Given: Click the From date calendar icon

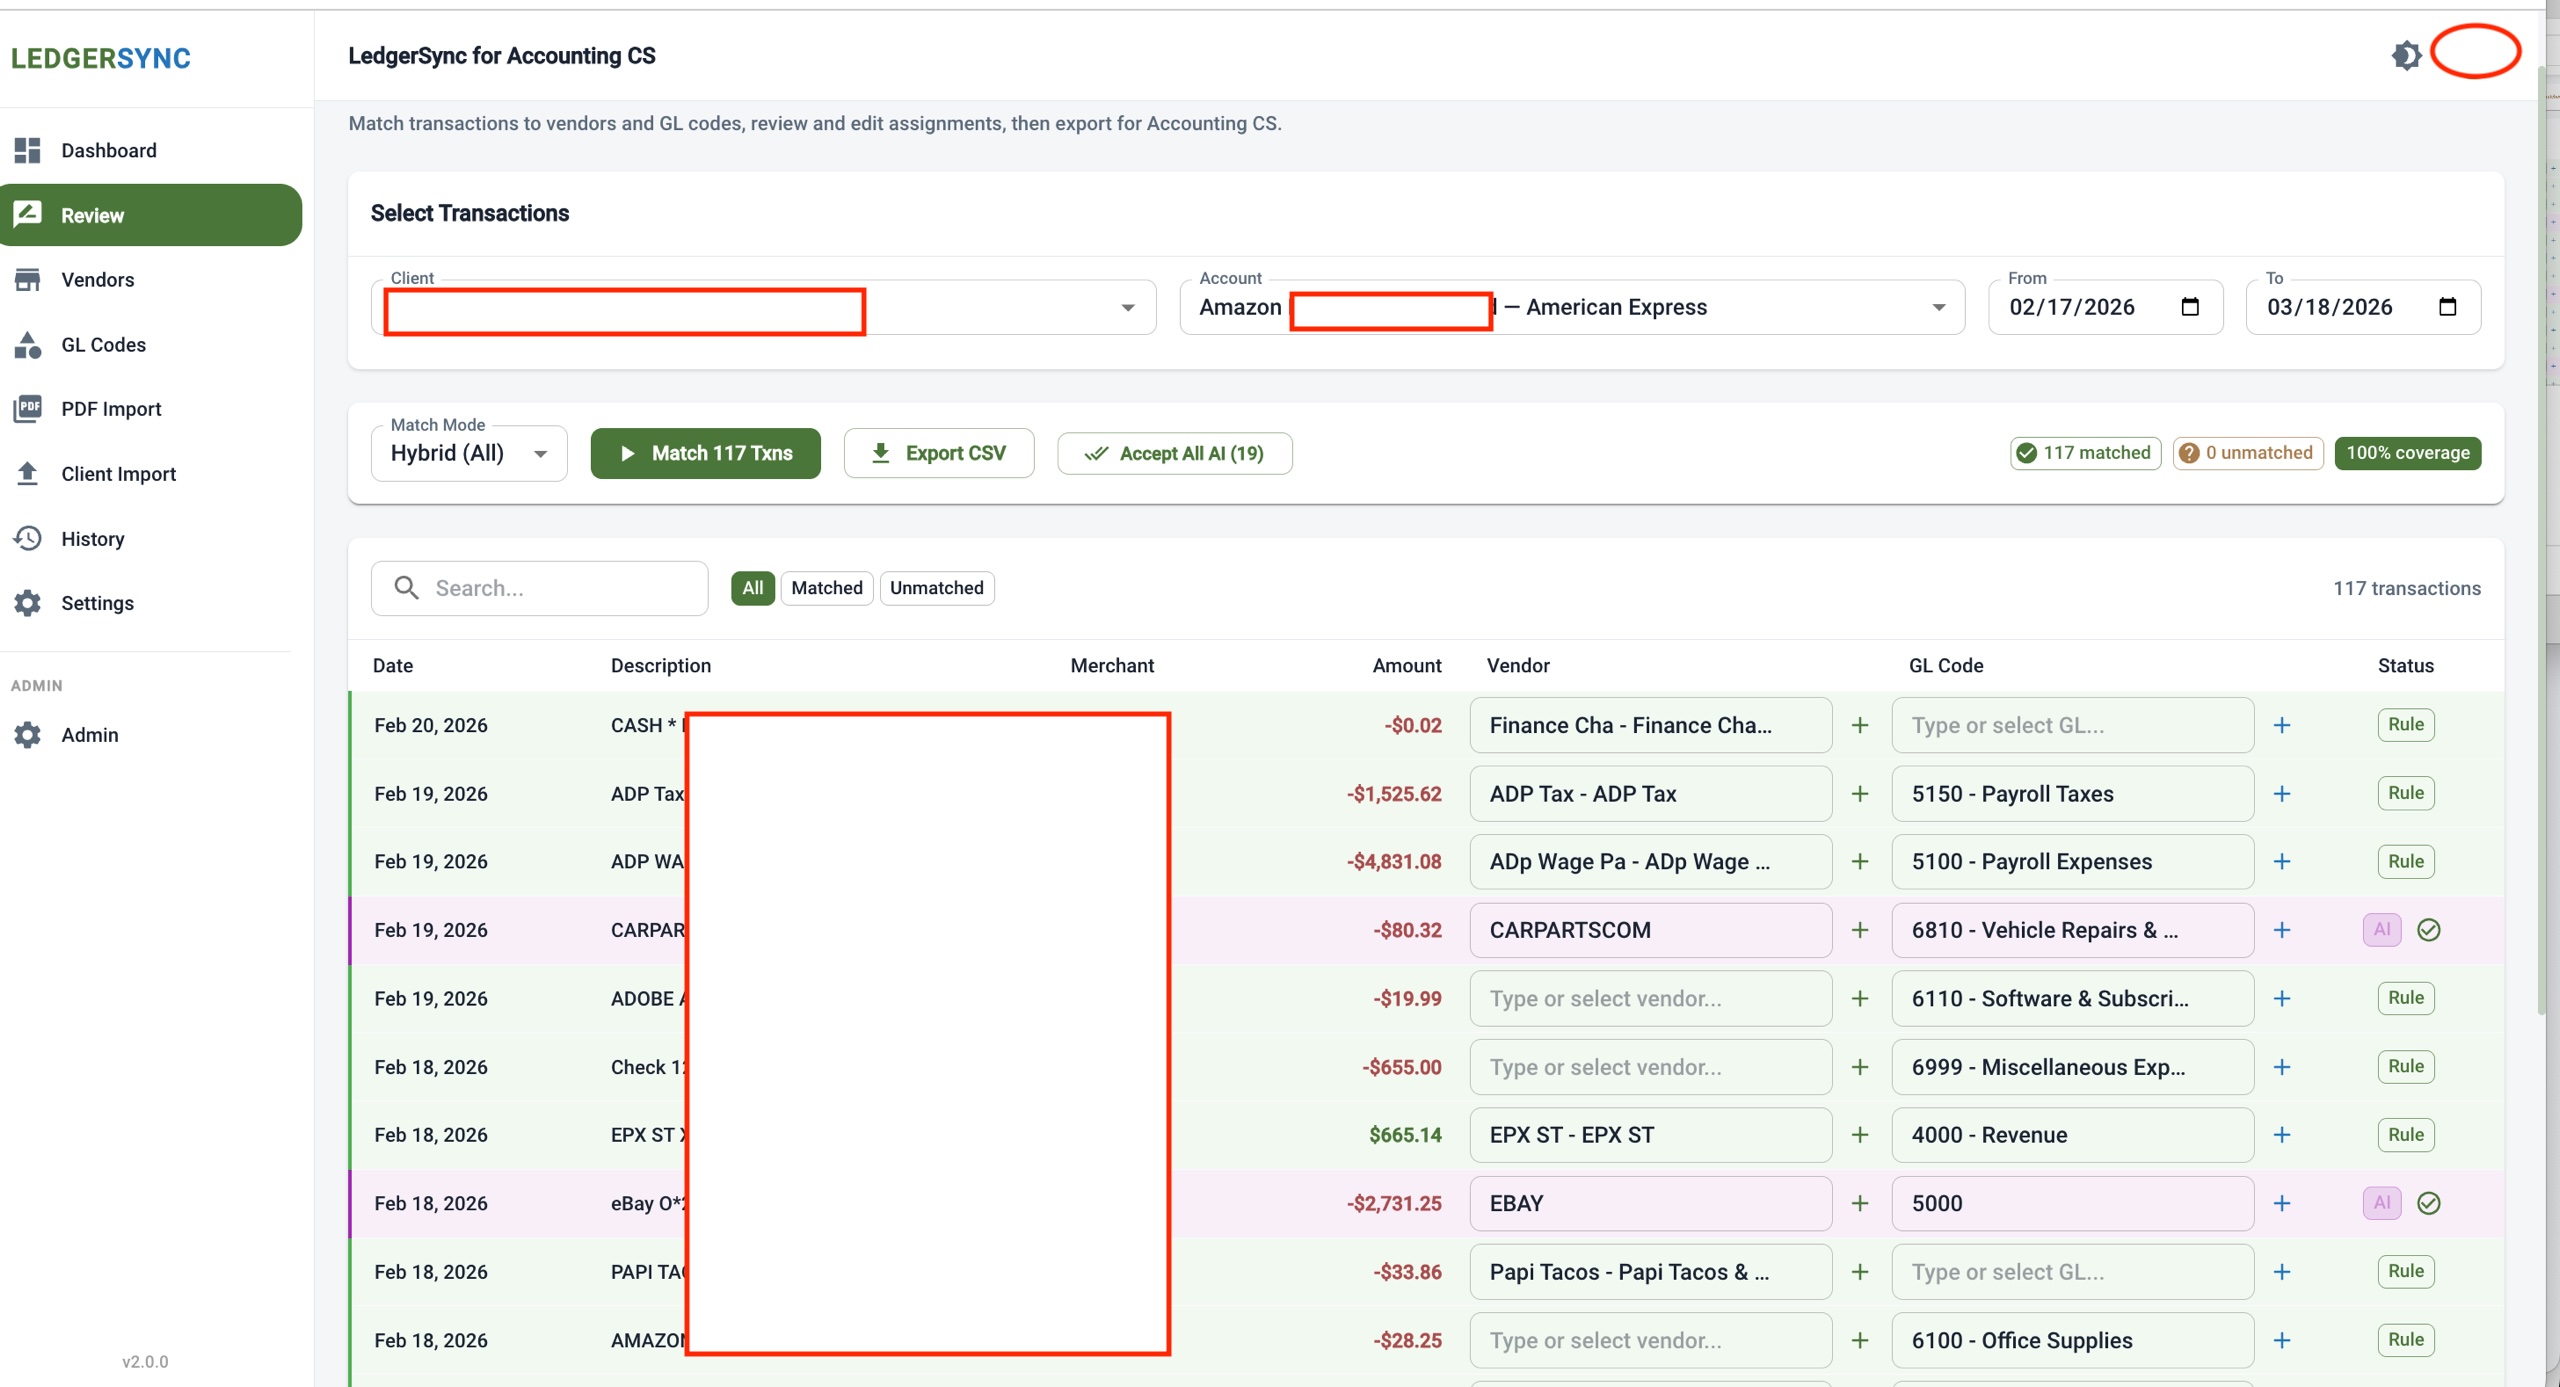Looking at the screenshot, I should pyautogui.click(x=2190, y=307).
